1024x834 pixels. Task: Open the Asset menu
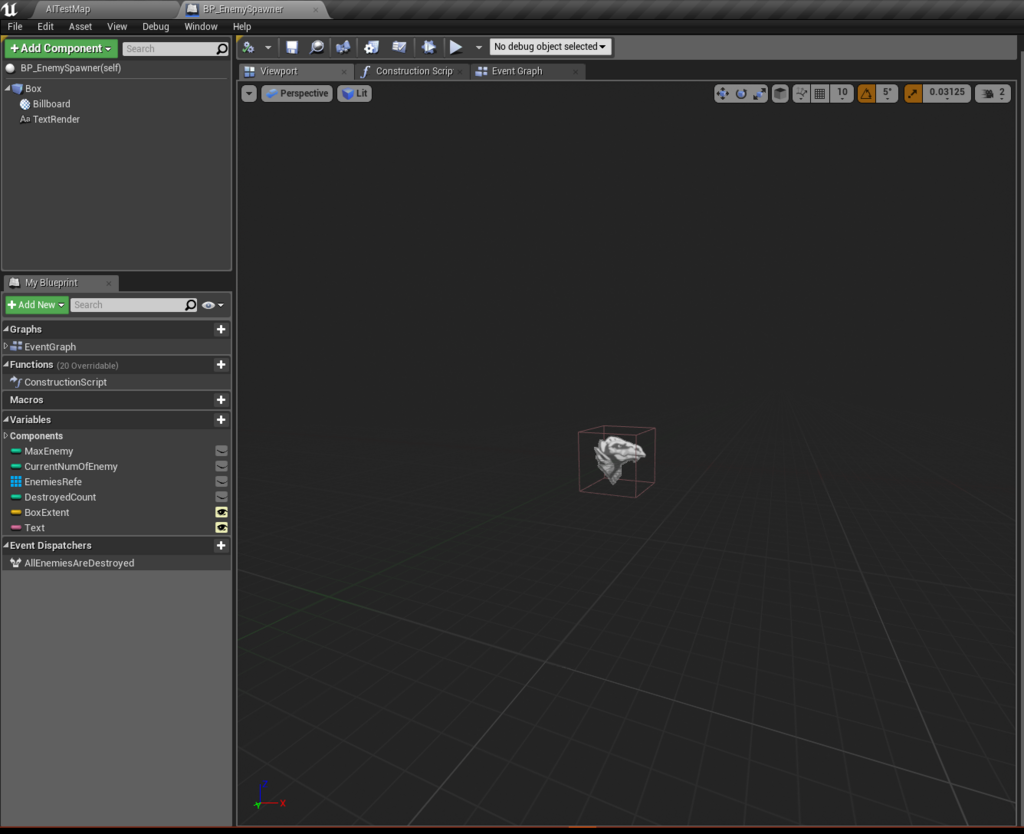click(x=80, y=27)
